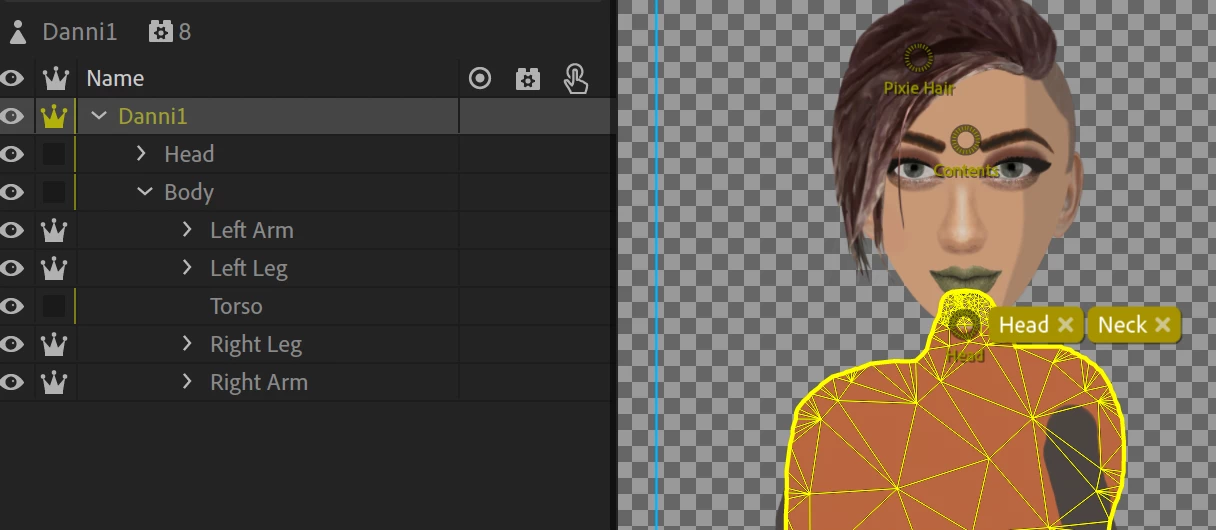Click the Neck tag label on canvas
Screen dimensions: 1216x530
click(x=1122, y=325)
